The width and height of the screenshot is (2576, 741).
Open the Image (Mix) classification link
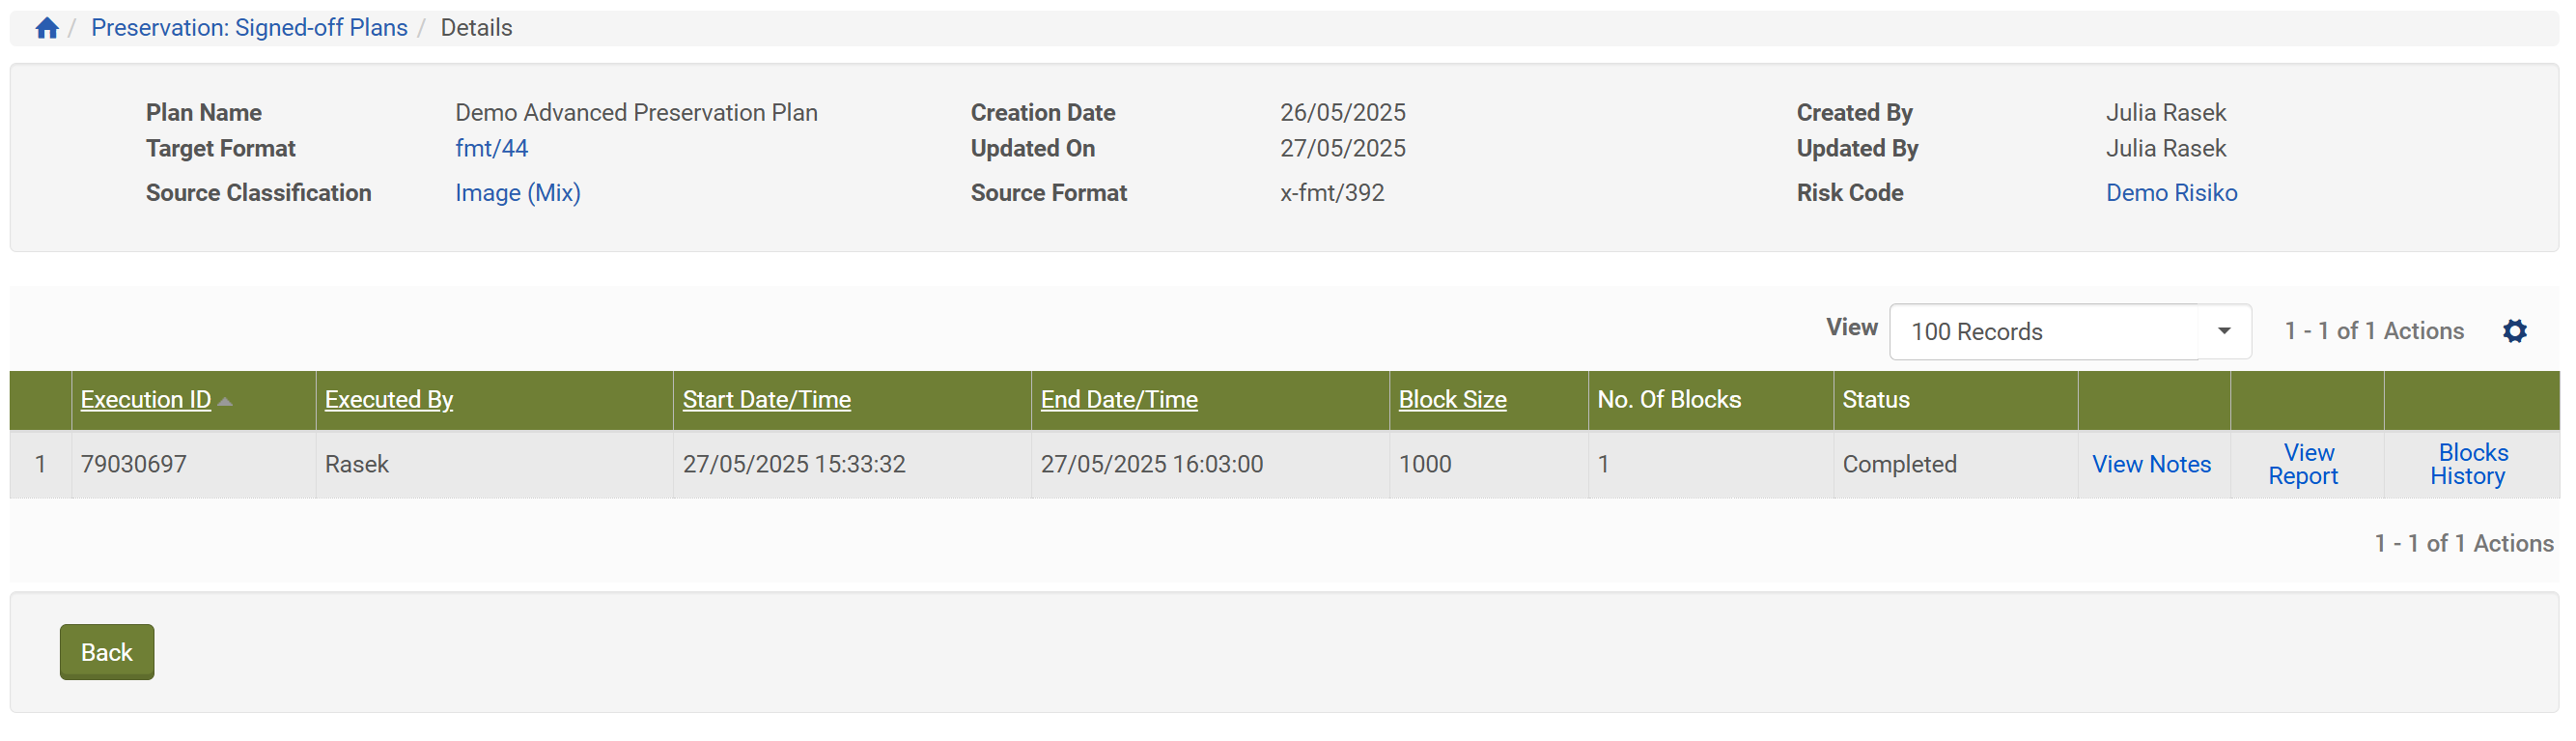(517, 192)
